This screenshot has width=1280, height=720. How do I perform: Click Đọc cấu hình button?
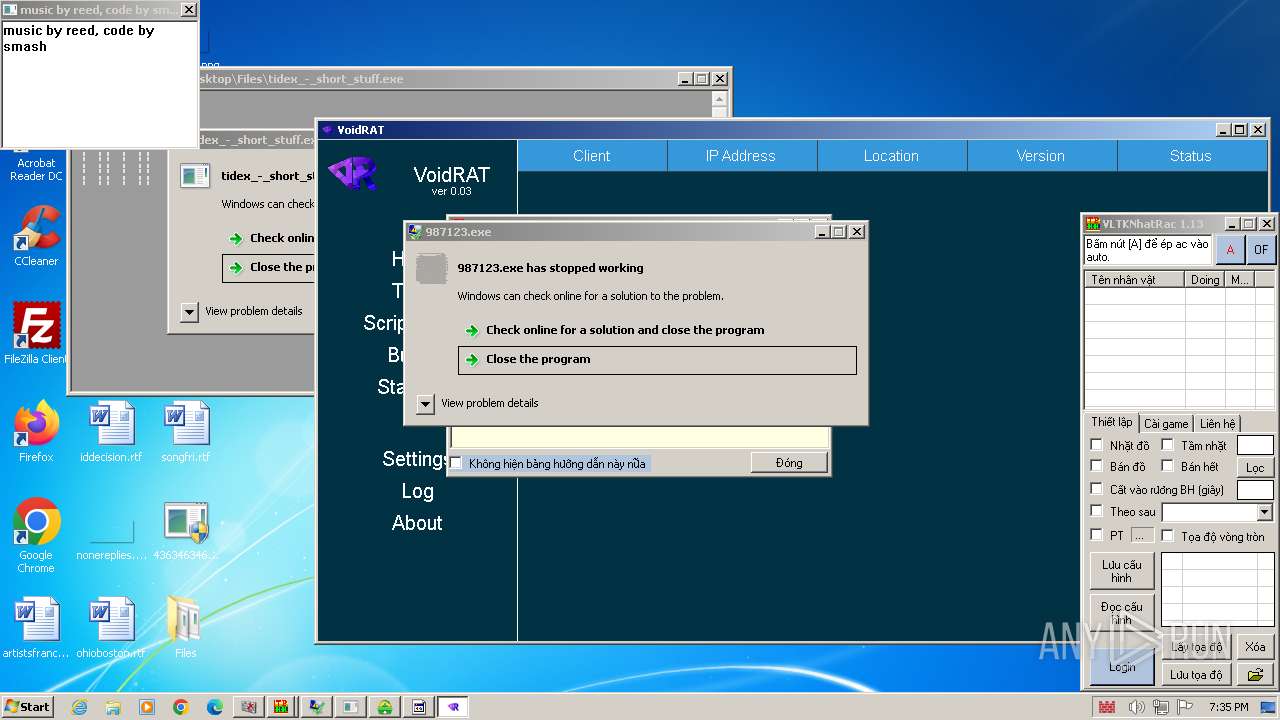[x=1121, y=613]
